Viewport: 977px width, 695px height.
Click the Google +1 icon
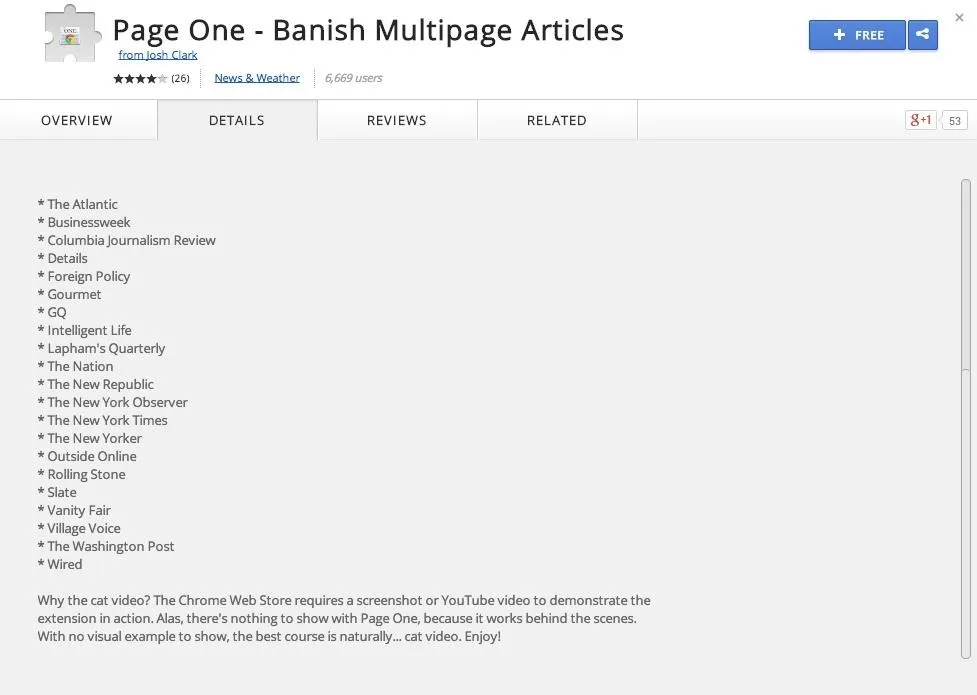[921, 120]
